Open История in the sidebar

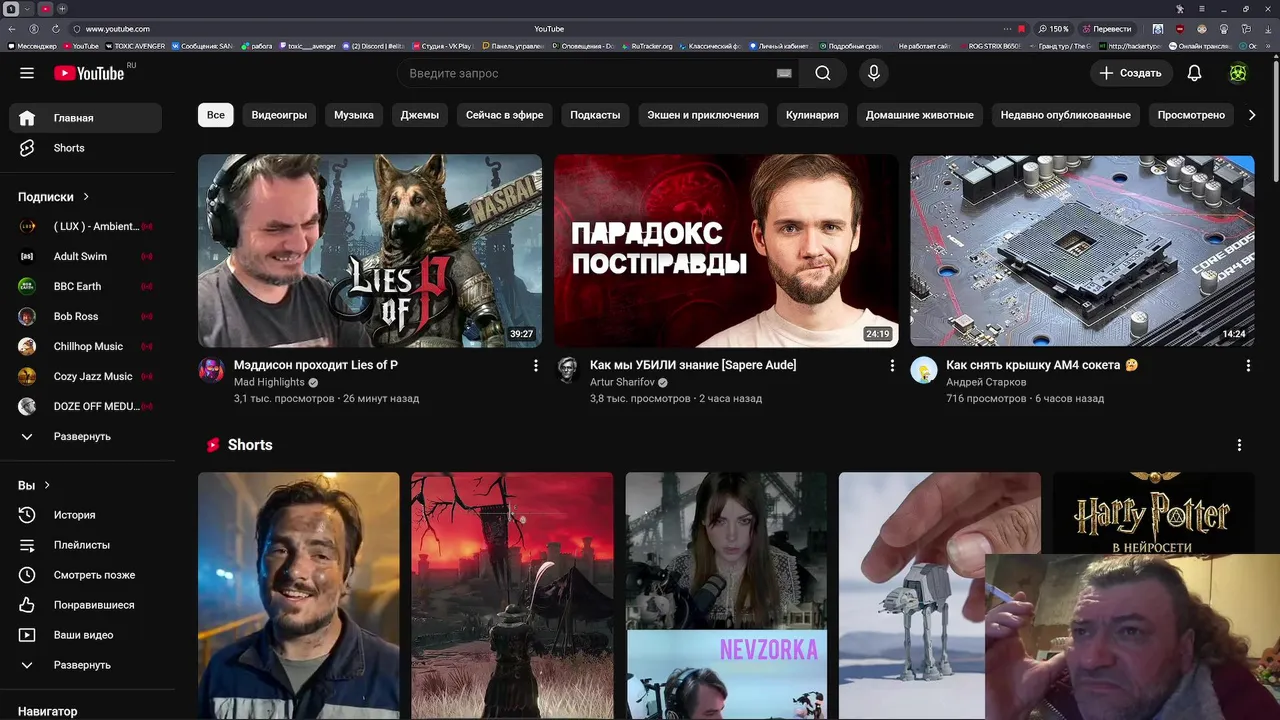[86, 515]
